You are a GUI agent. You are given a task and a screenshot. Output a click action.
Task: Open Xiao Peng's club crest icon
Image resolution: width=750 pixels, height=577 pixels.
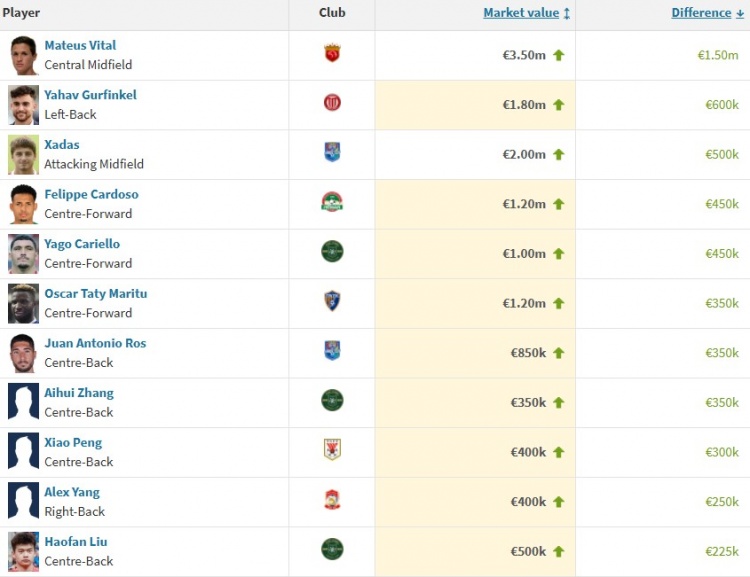[x=332, y=450]
